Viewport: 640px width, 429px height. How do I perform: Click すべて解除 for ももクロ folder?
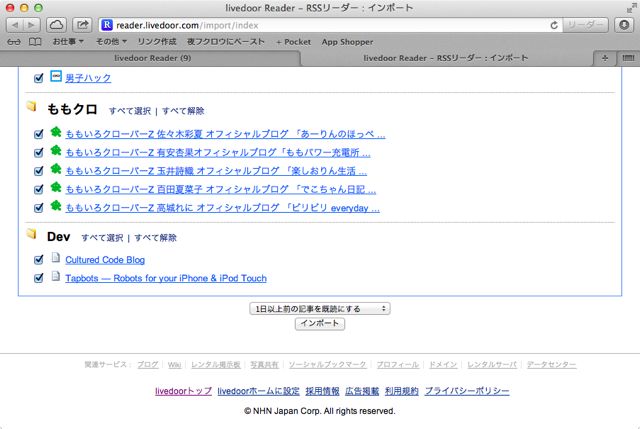(x=183, y=111)
